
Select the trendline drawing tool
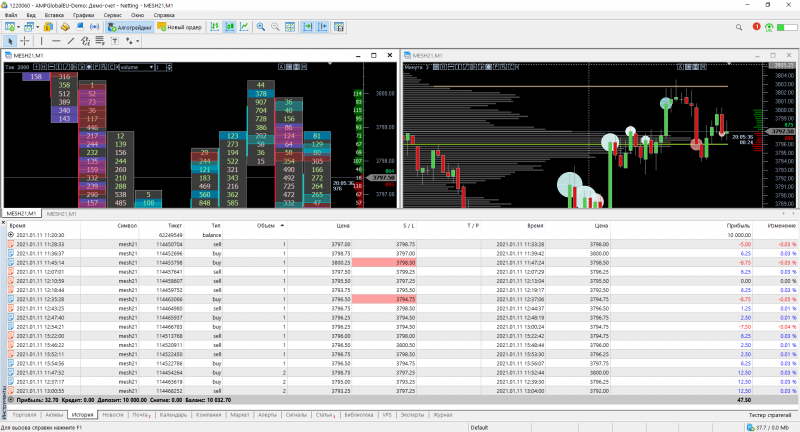70,41
